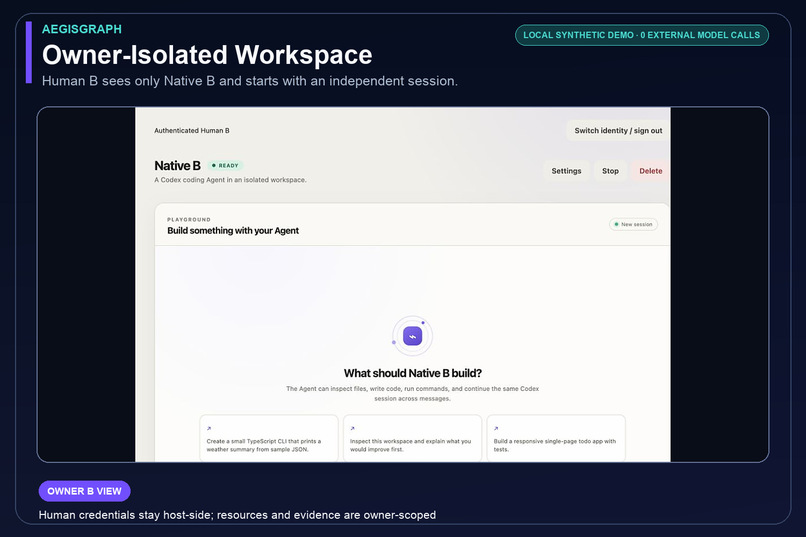806x537 pixels.
Task: Click the READY status badge
Action: pos(225,165)
